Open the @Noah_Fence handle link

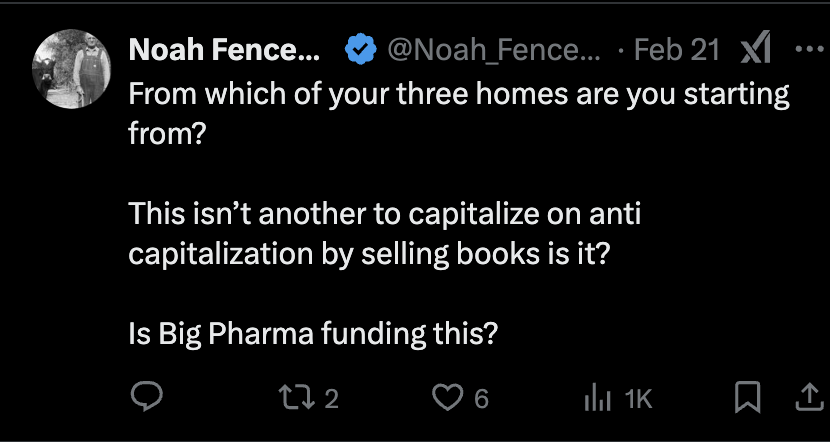[x=494, y=50]
